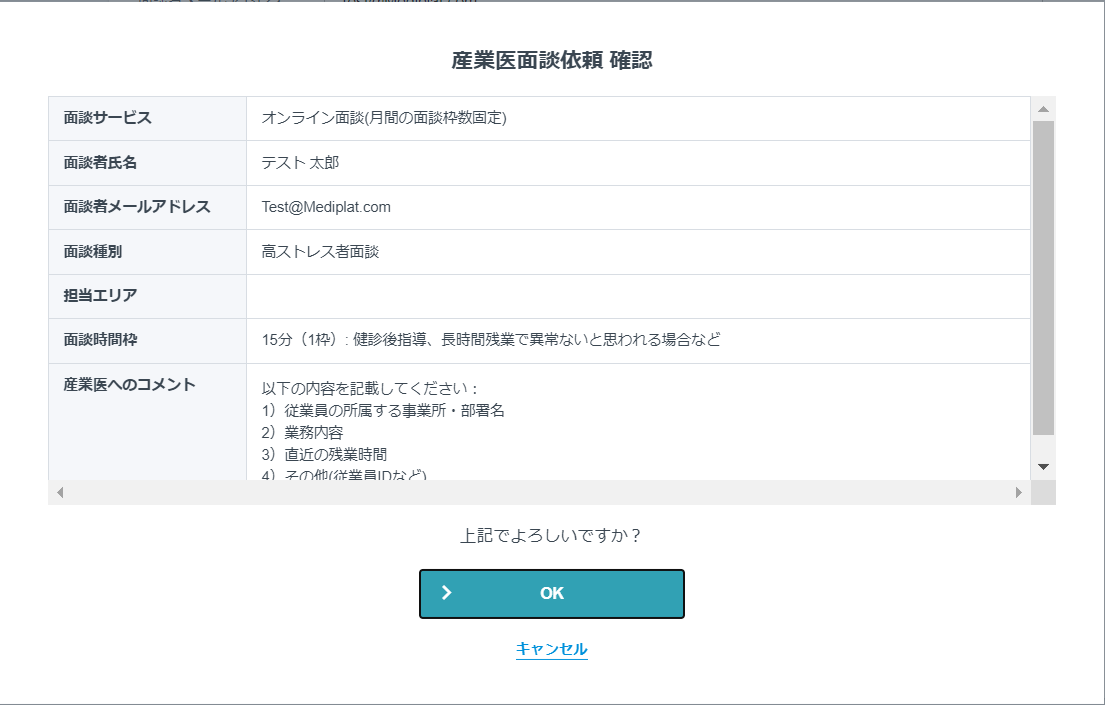Click the horizontal scrollbar right arrow
The height and width of the screenshot is (705, 1105).
(x=1018, y=491)
